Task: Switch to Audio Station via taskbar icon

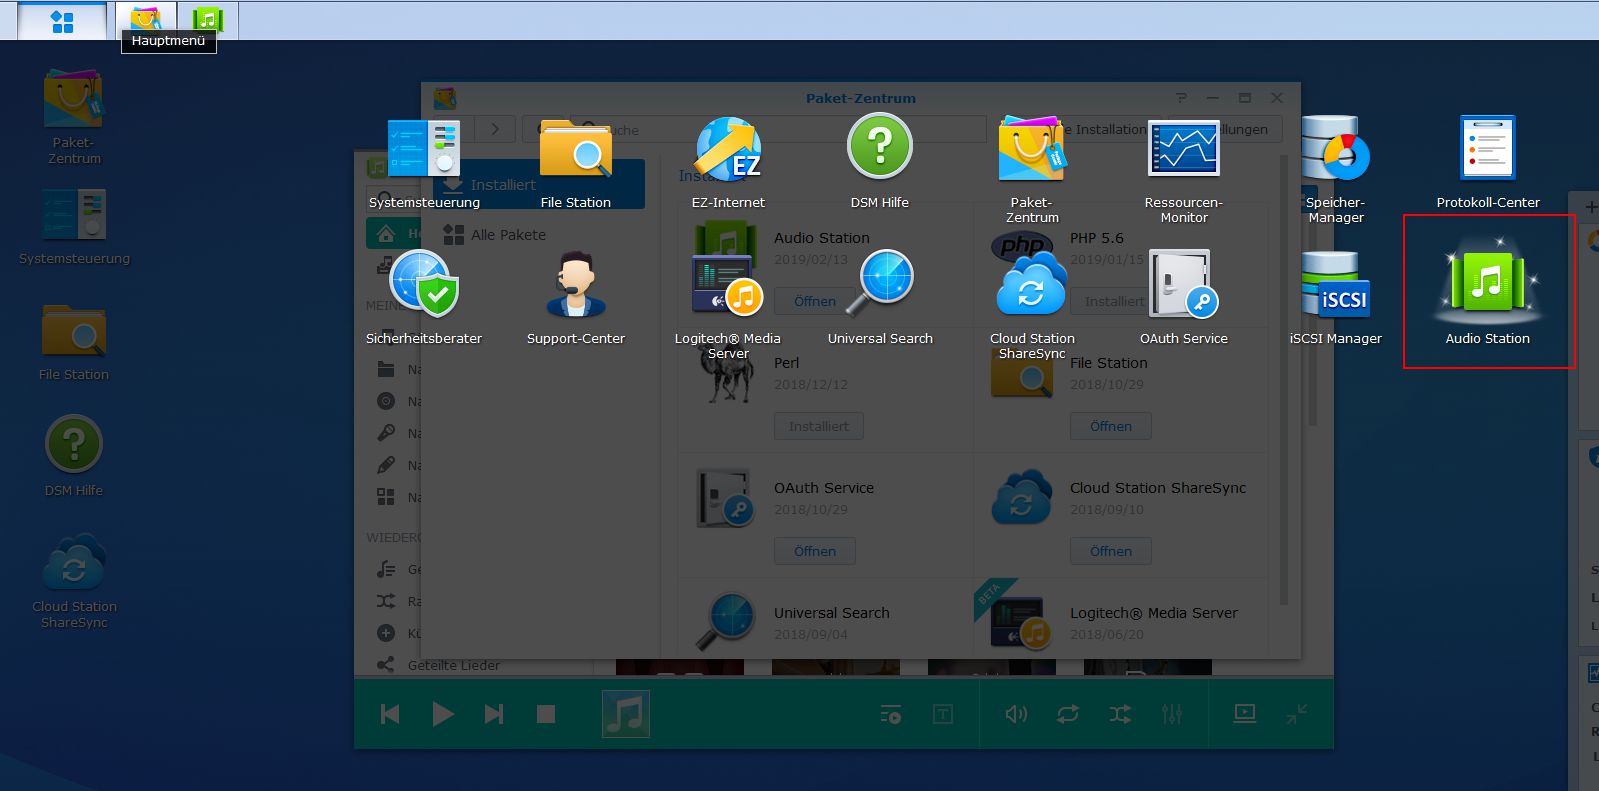Action: click(x=207, y=20)
